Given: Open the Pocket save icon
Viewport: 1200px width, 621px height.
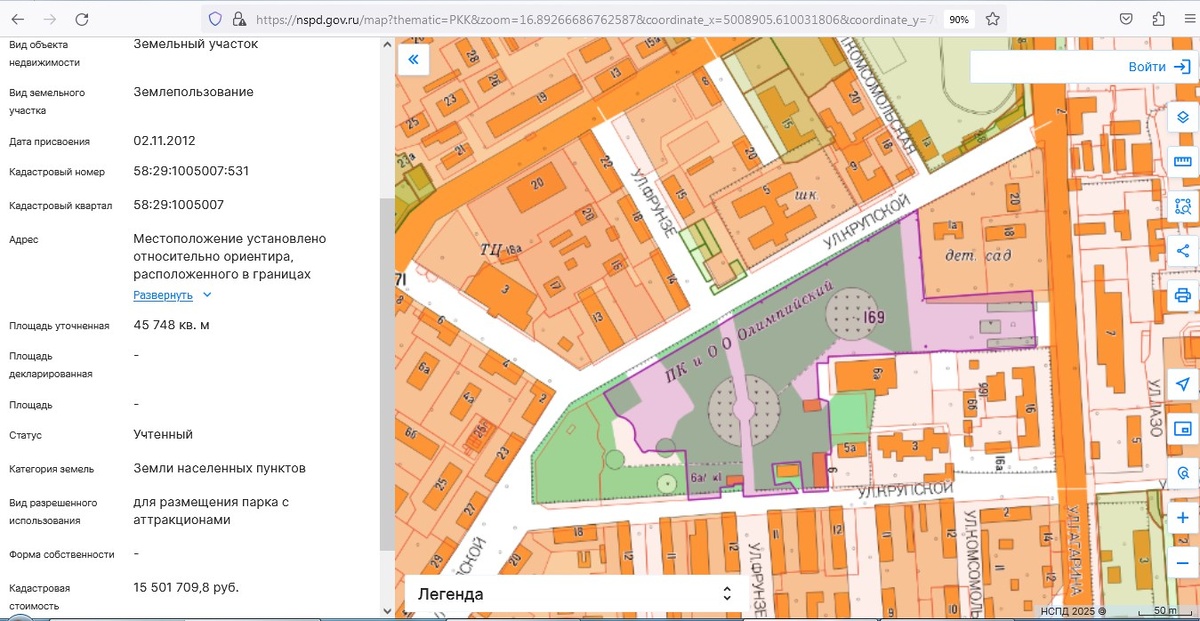Looking at the screenshot, I should click(1126, 19).
